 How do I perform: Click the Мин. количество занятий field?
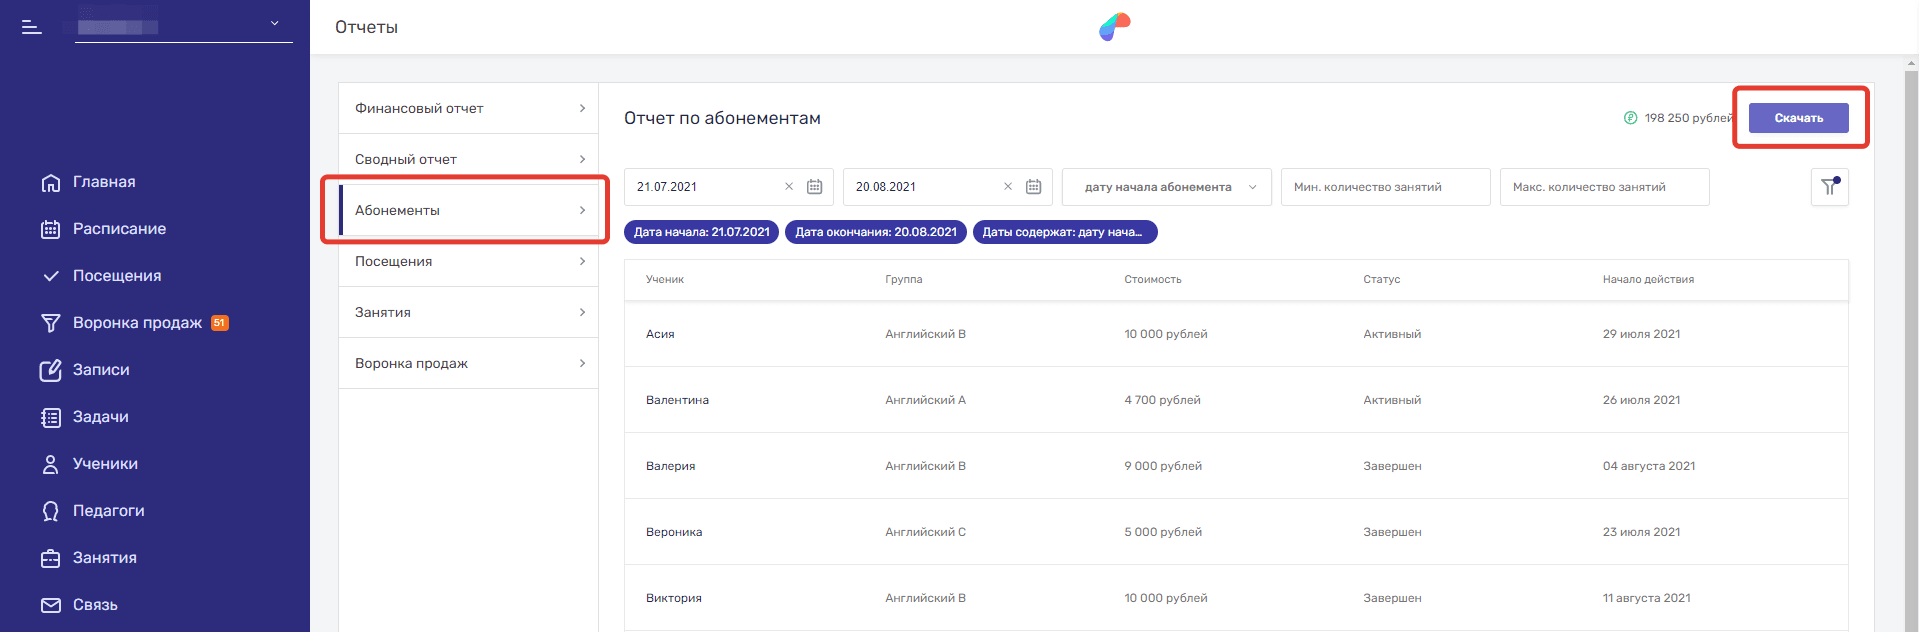click(1385, 187)
